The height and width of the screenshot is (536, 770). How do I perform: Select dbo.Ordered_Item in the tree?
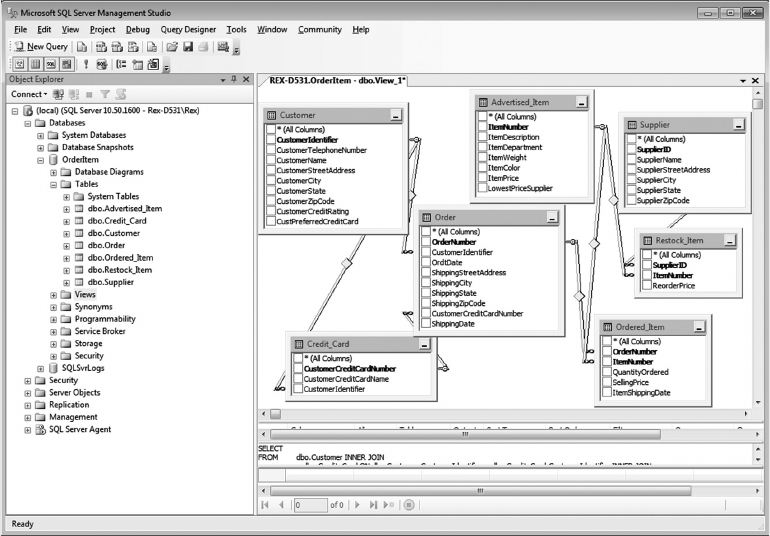(x=120, y=258)
